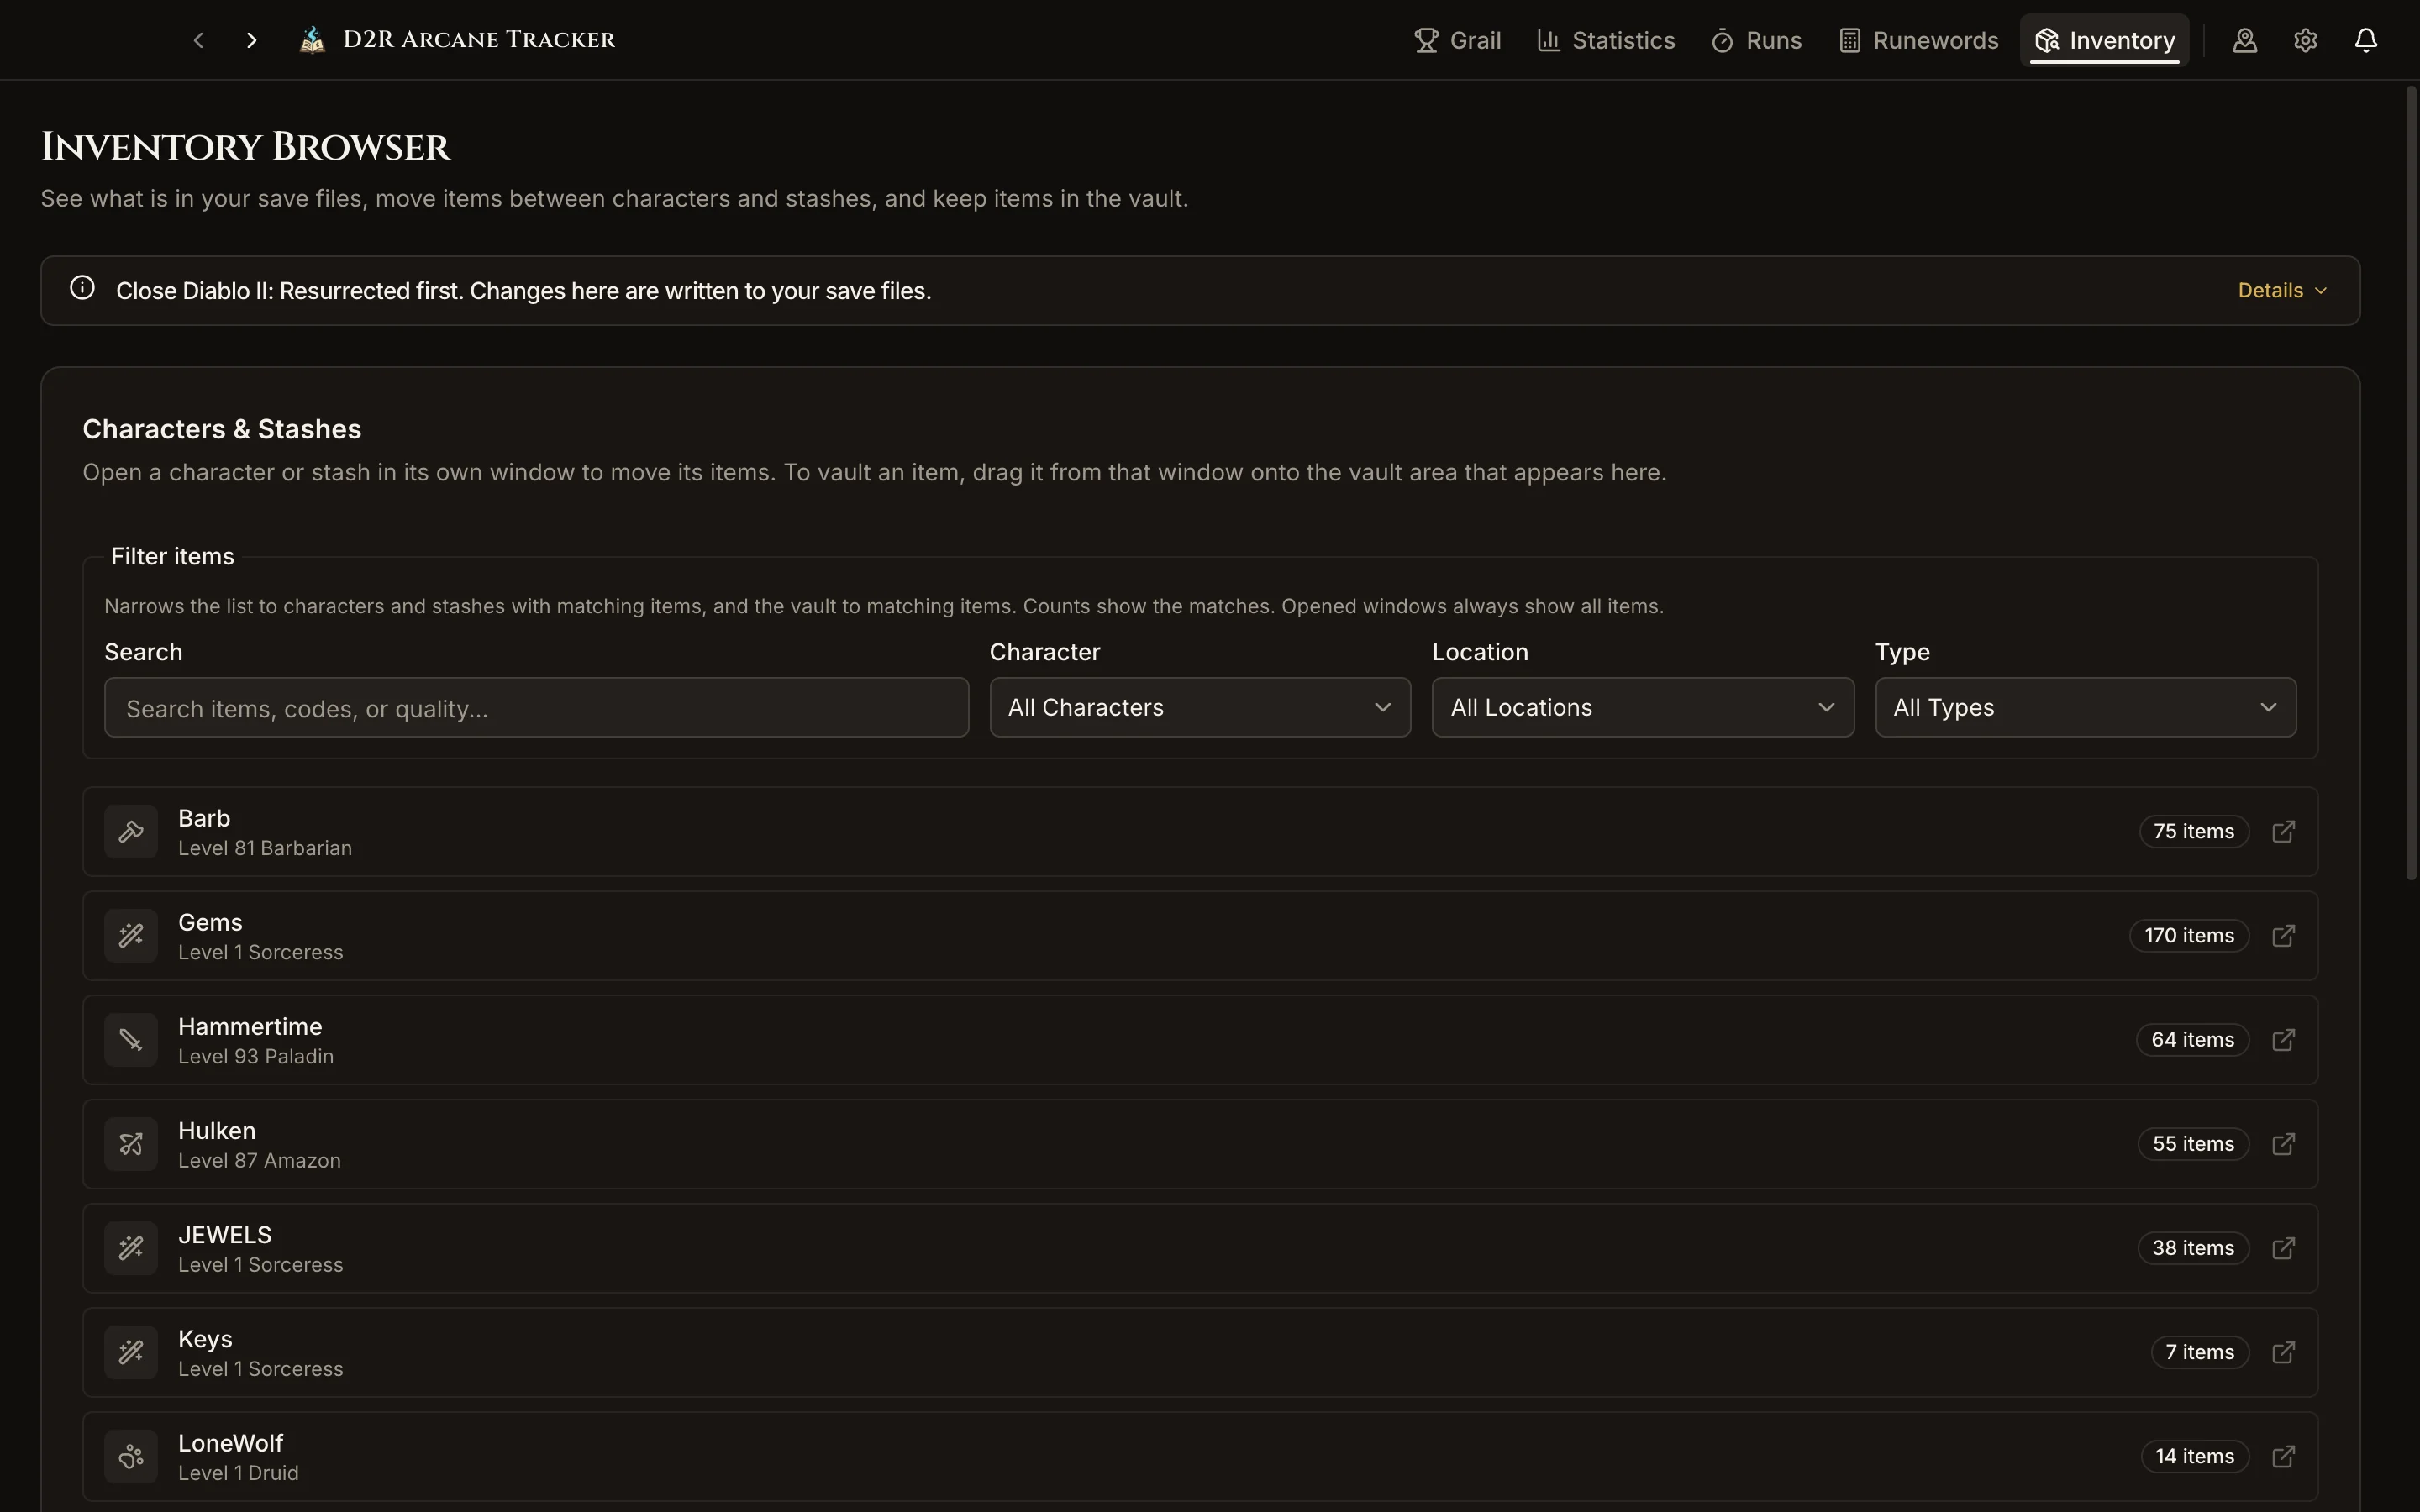Open Gems in its own window
Viewport: 2420px width, 1512px height.
[x=2283, y=936]
